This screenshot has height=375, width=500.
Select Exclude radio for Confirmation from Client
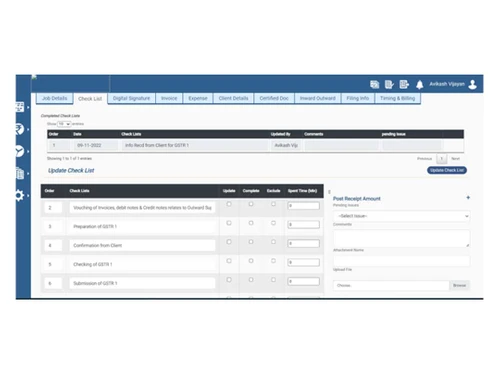click(273, 242)
